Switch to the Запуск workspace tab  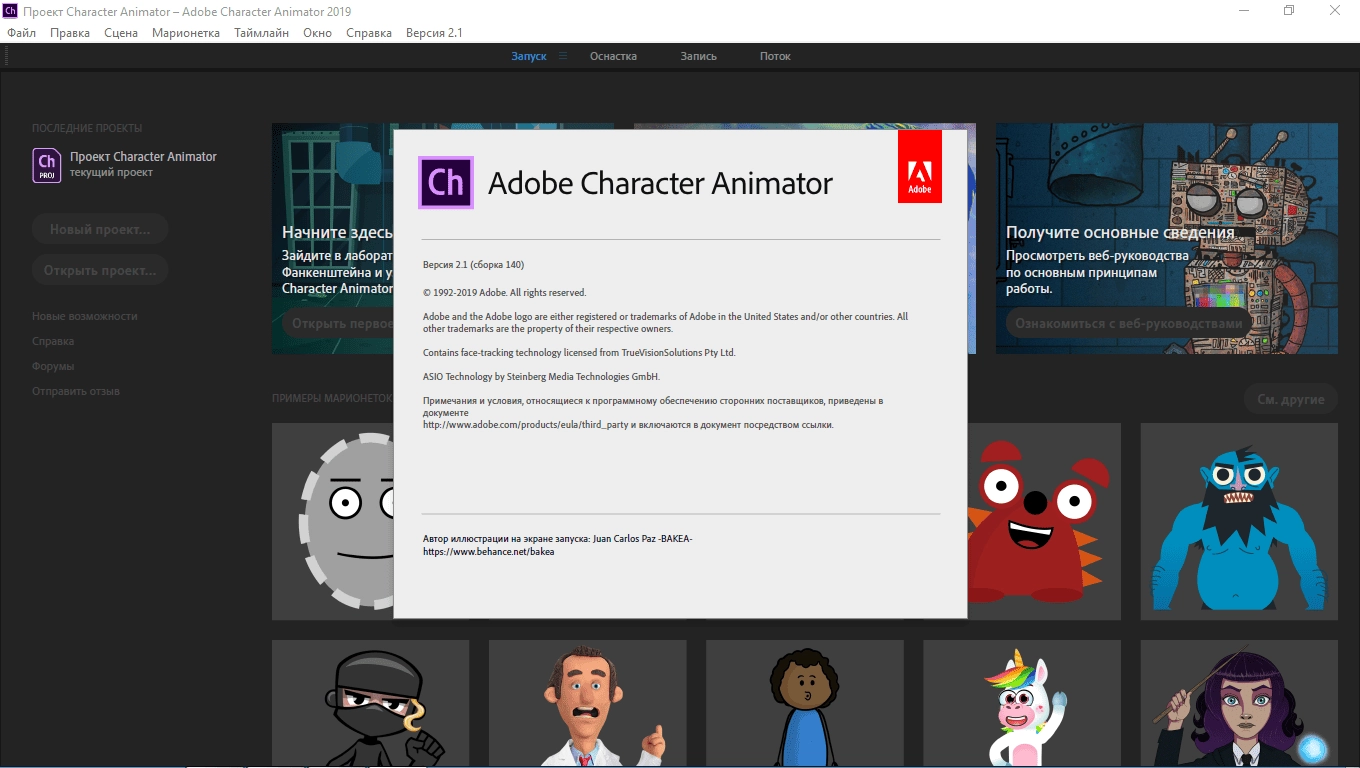click(x=529, y=56)
